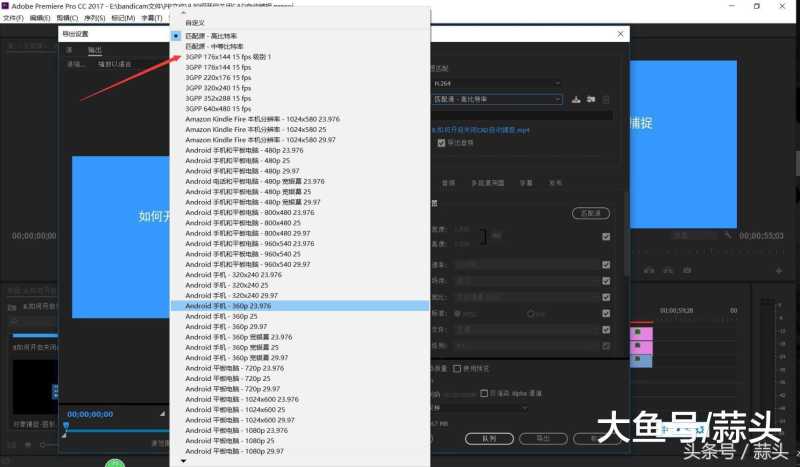
Task: Click the Premiere Pro logo in title bar
Action: pos(6,6)
